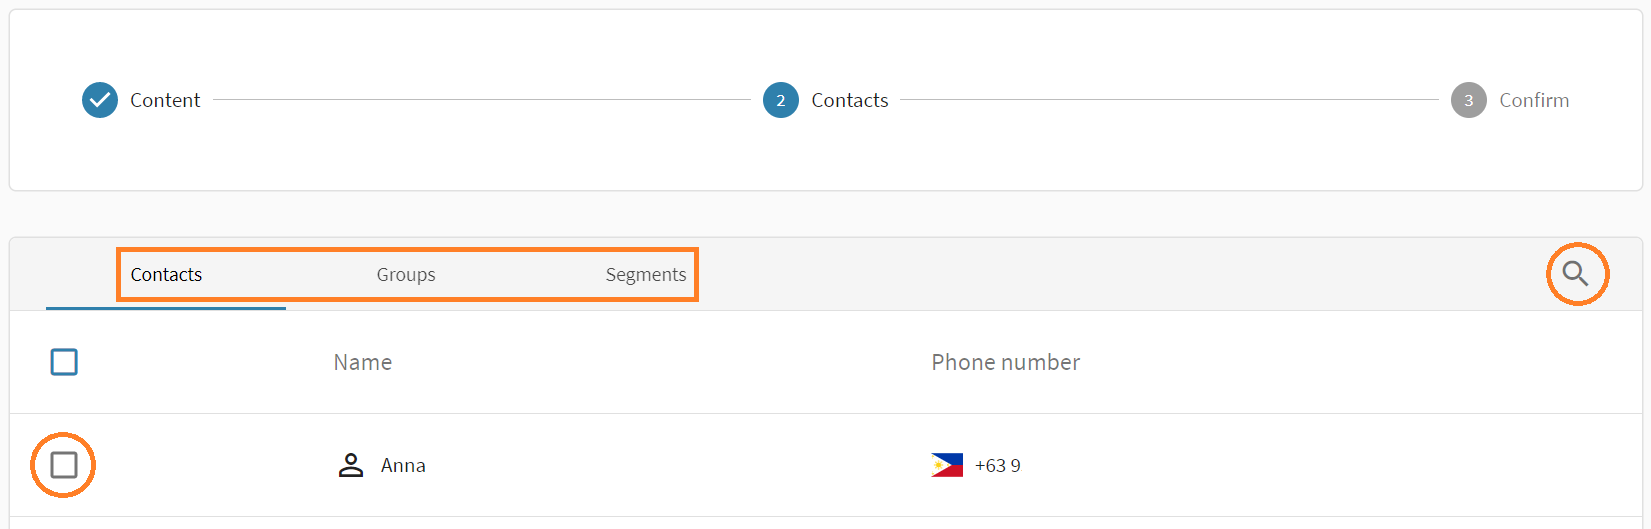This screenshot has height=529, width=1651.
Task: Go back to the Content step label
Action: 165,100
